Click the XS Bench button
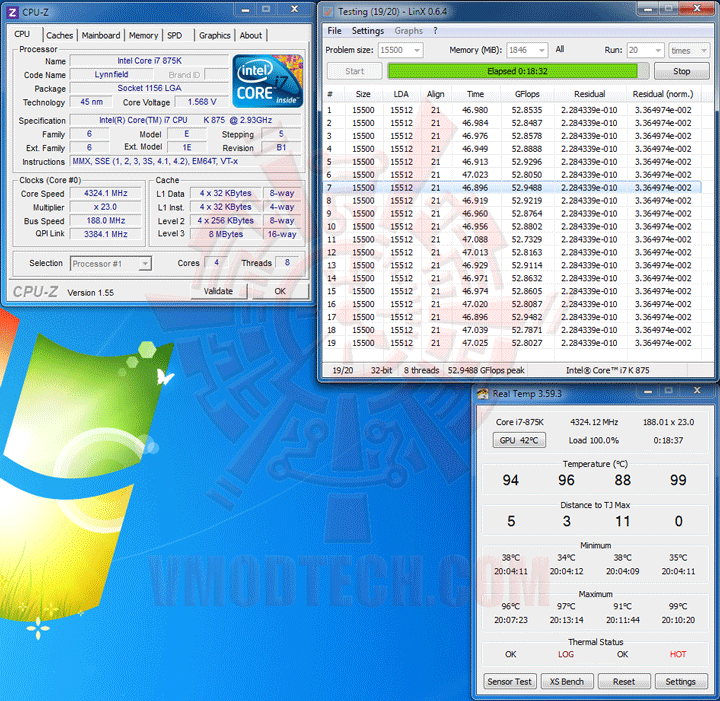The width and height of the screenshot is (720, 701). tap(567, 682)
